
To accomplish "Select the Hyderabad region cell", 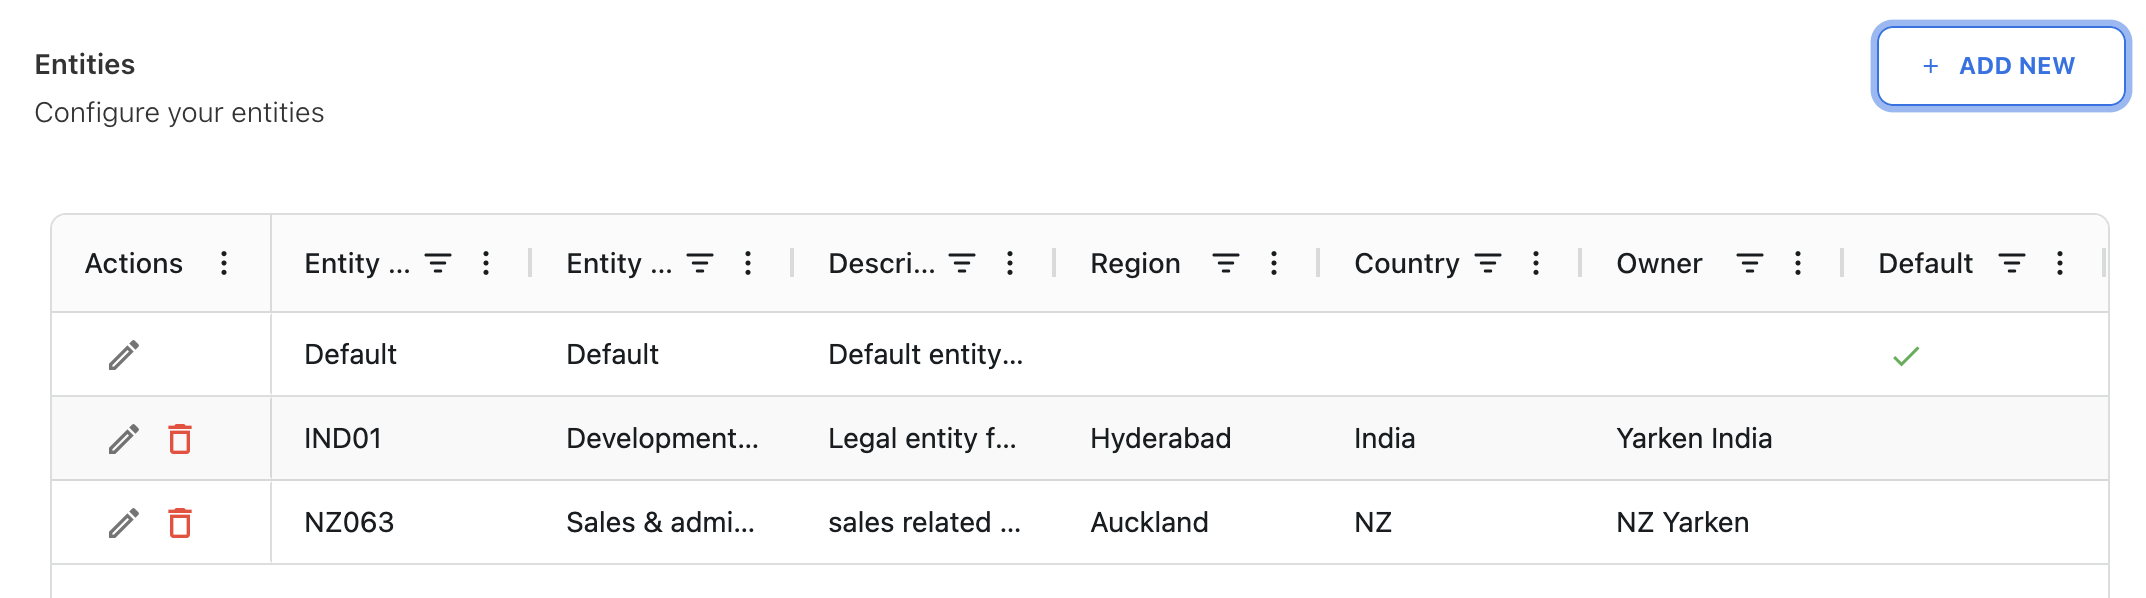I will [x=1160, y=439].
